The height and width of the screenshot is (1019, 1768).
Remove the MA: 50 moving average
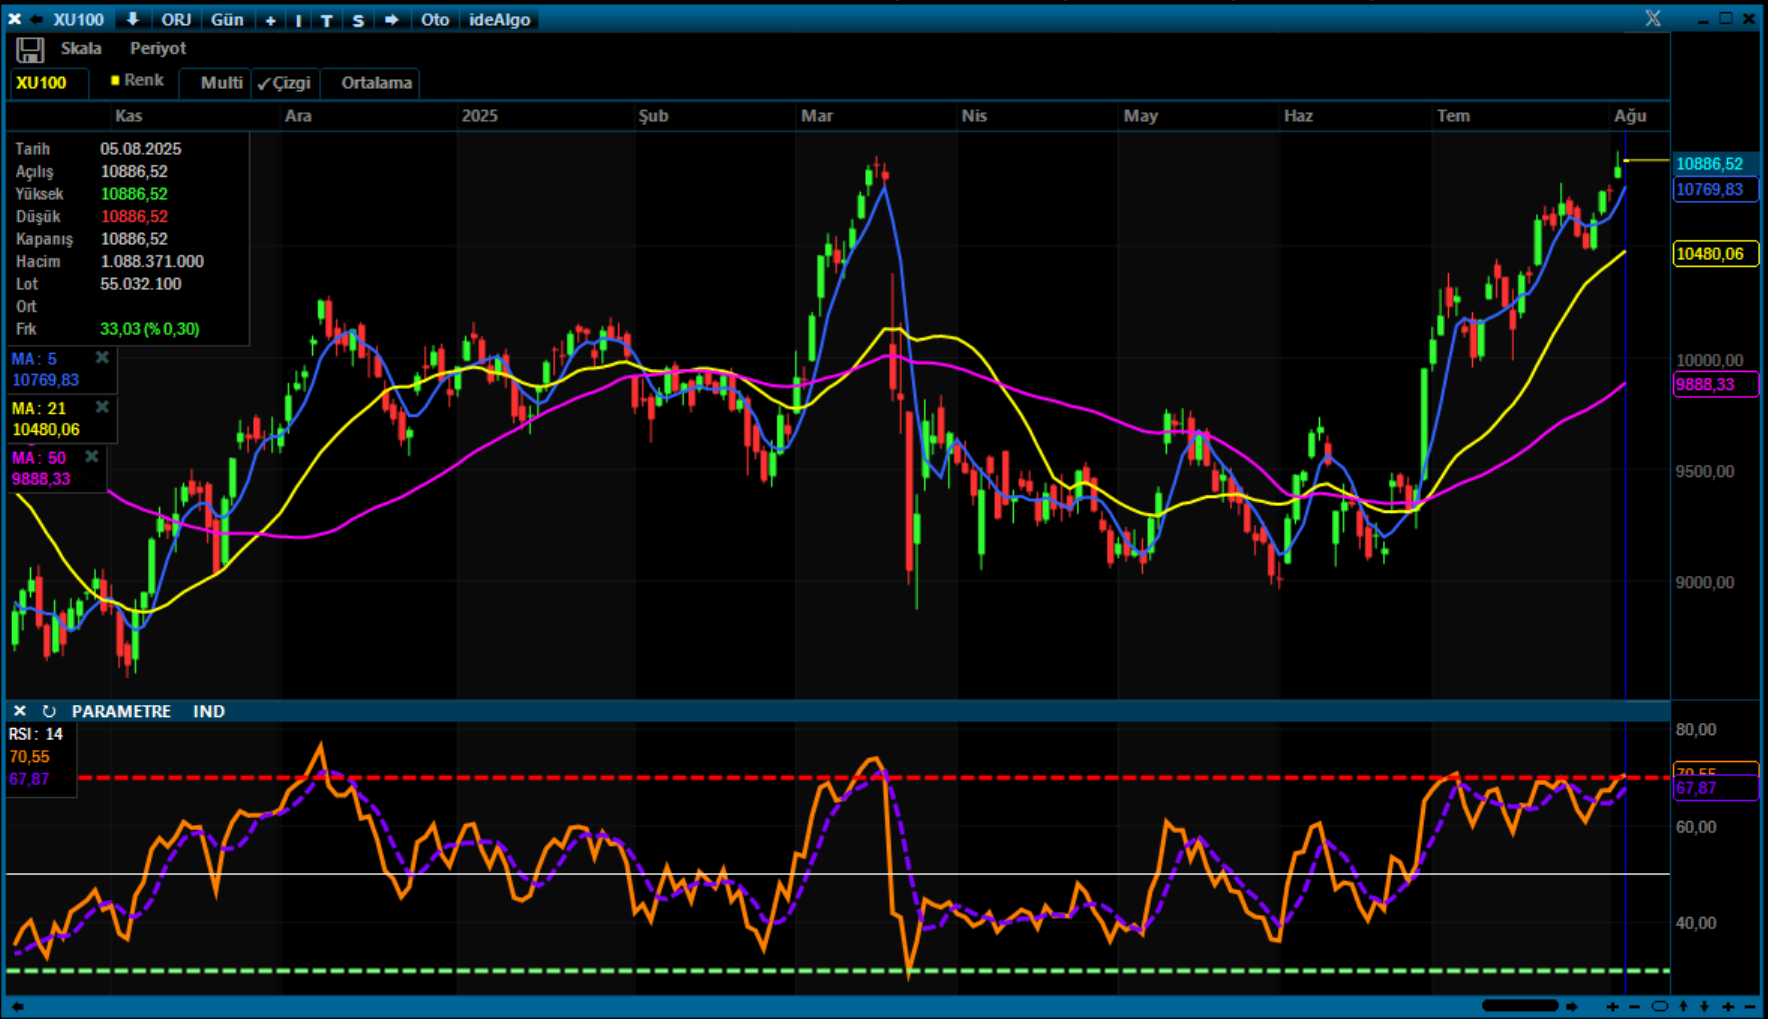click(x=92, y=457)
